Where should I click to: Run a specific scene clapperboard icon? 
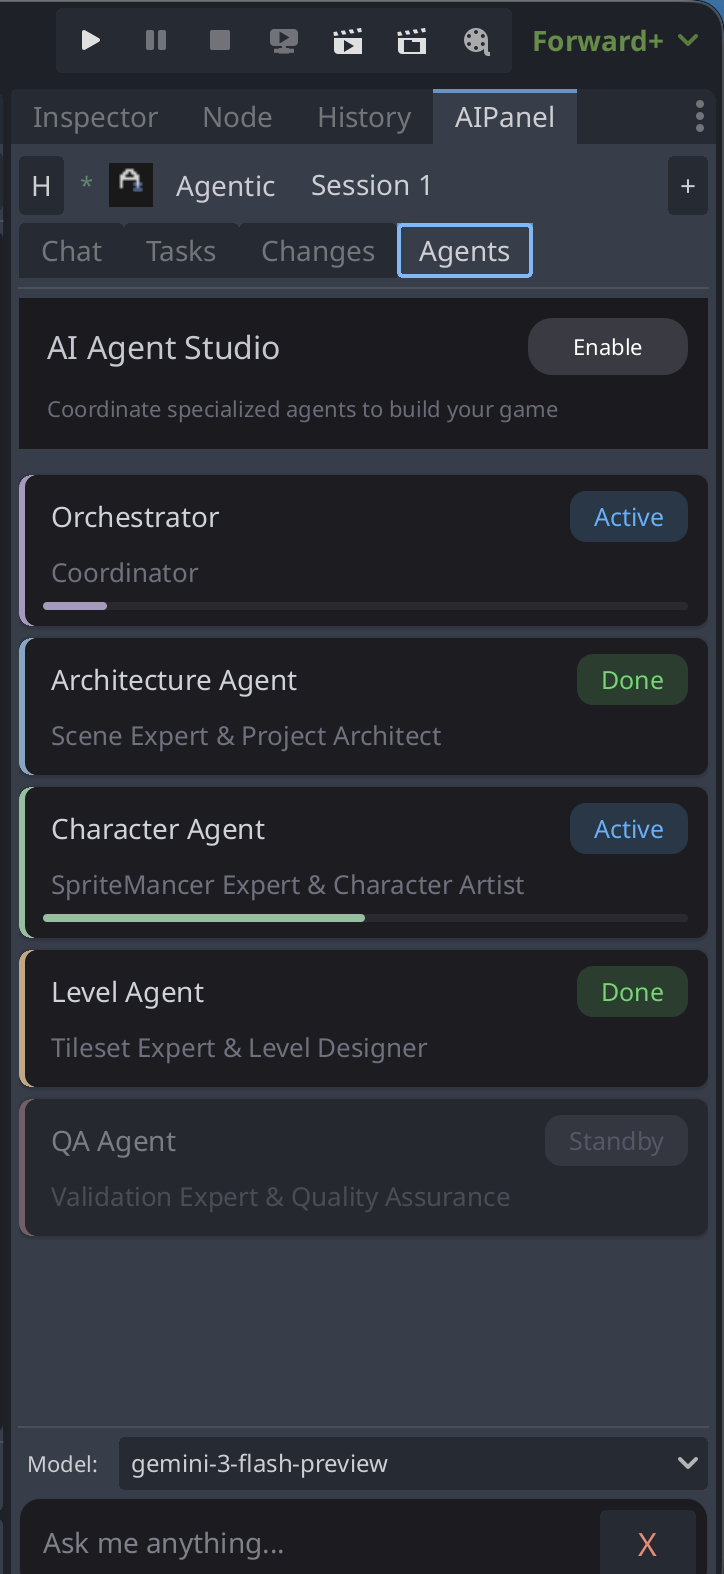coord(412,41)
